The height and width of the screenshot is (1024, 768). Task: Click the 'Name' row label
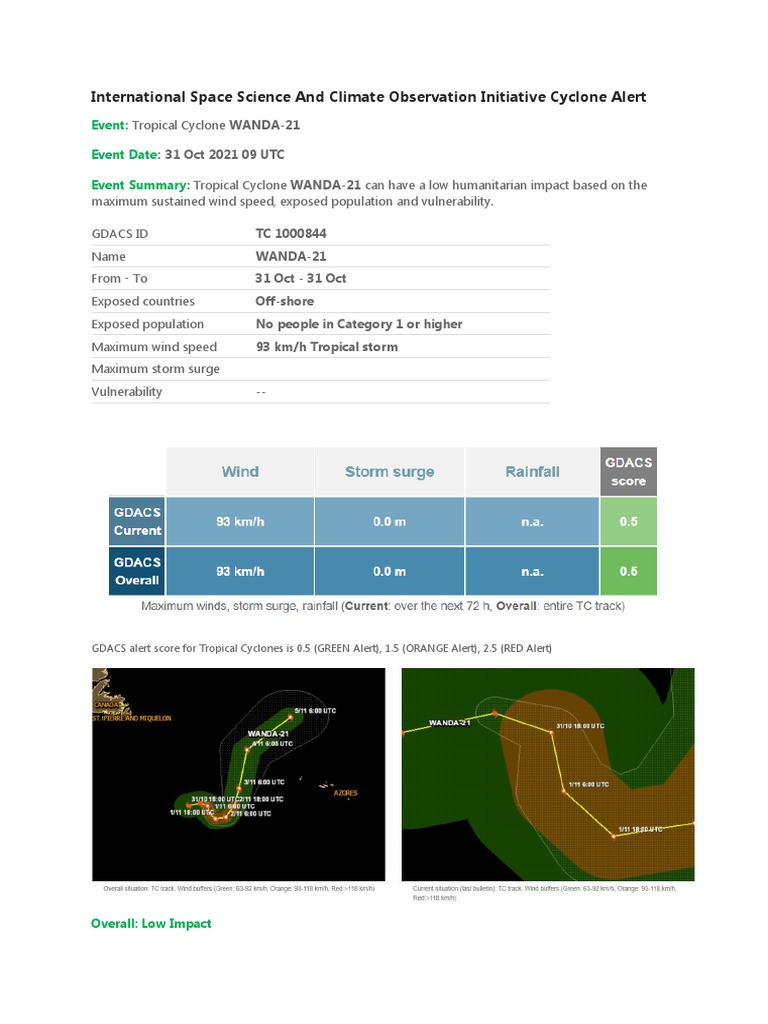pos(108,257)
